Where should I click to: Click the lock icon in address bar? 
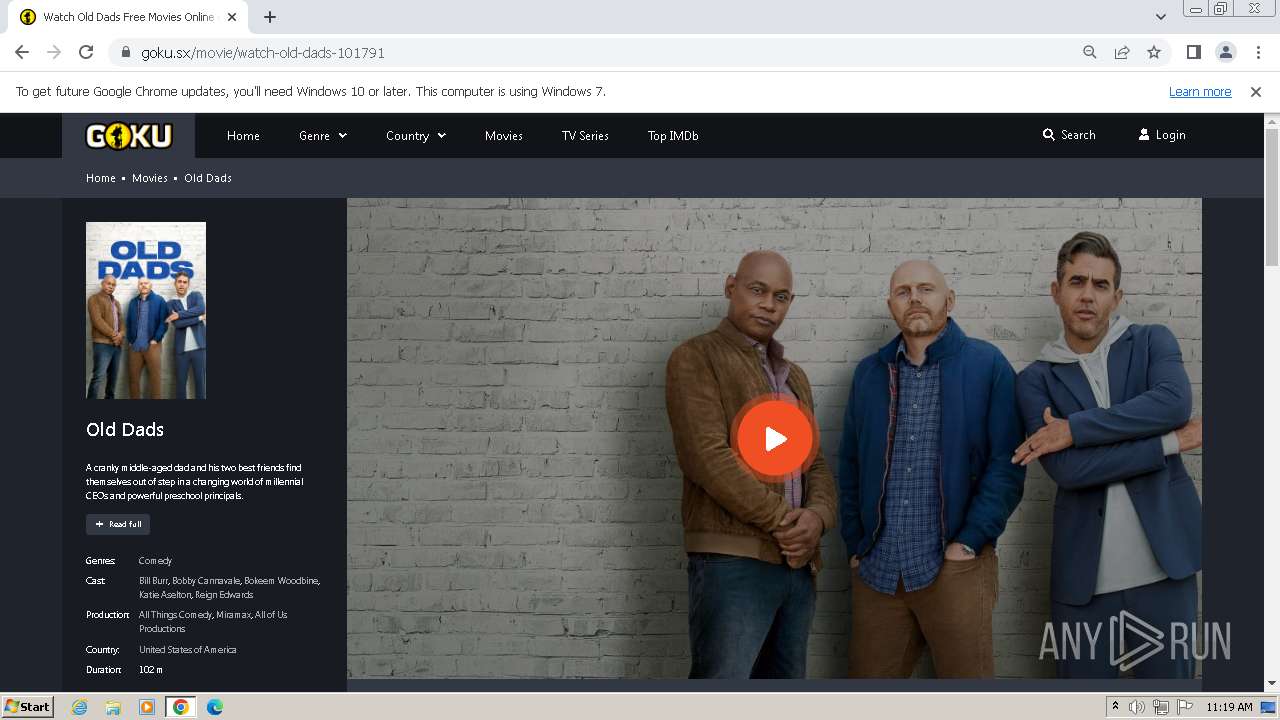click(x=125, y=52)
